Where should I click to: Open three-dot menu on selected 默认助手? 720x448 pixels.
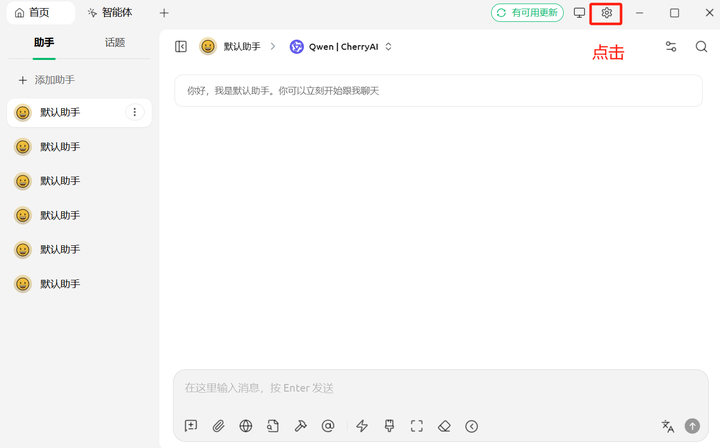coord(135,112)
